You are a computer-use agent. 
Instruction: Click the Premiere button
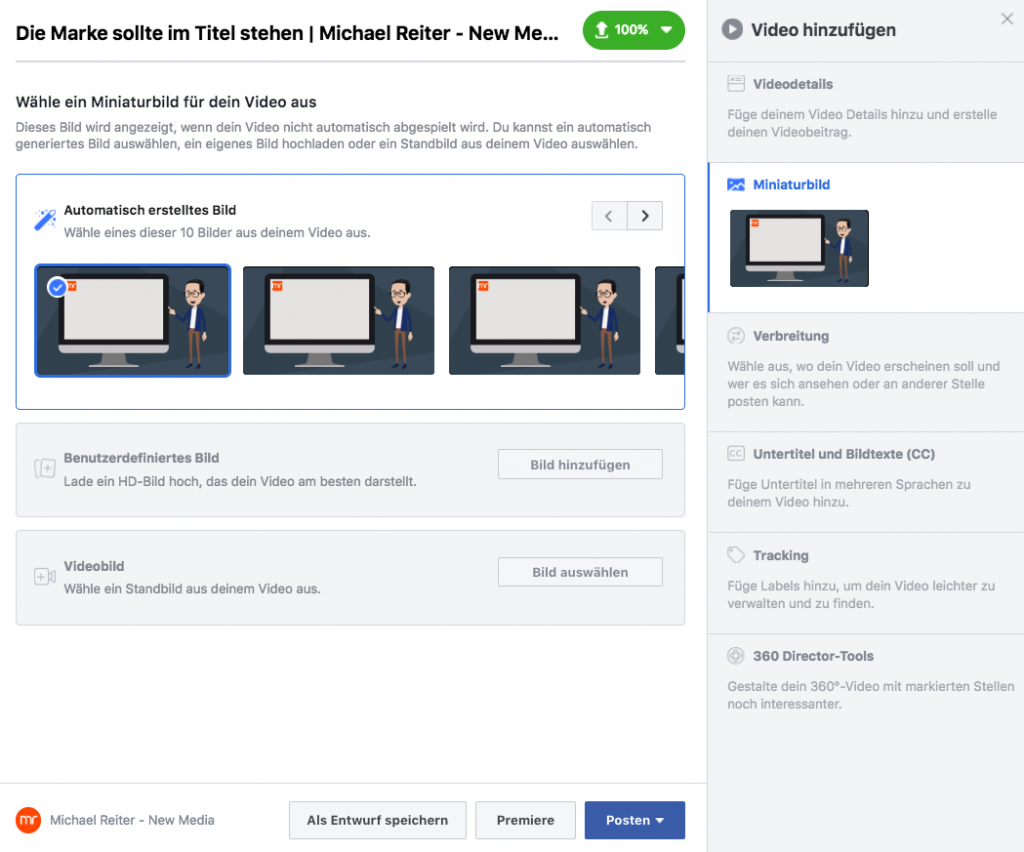(525, 820)
